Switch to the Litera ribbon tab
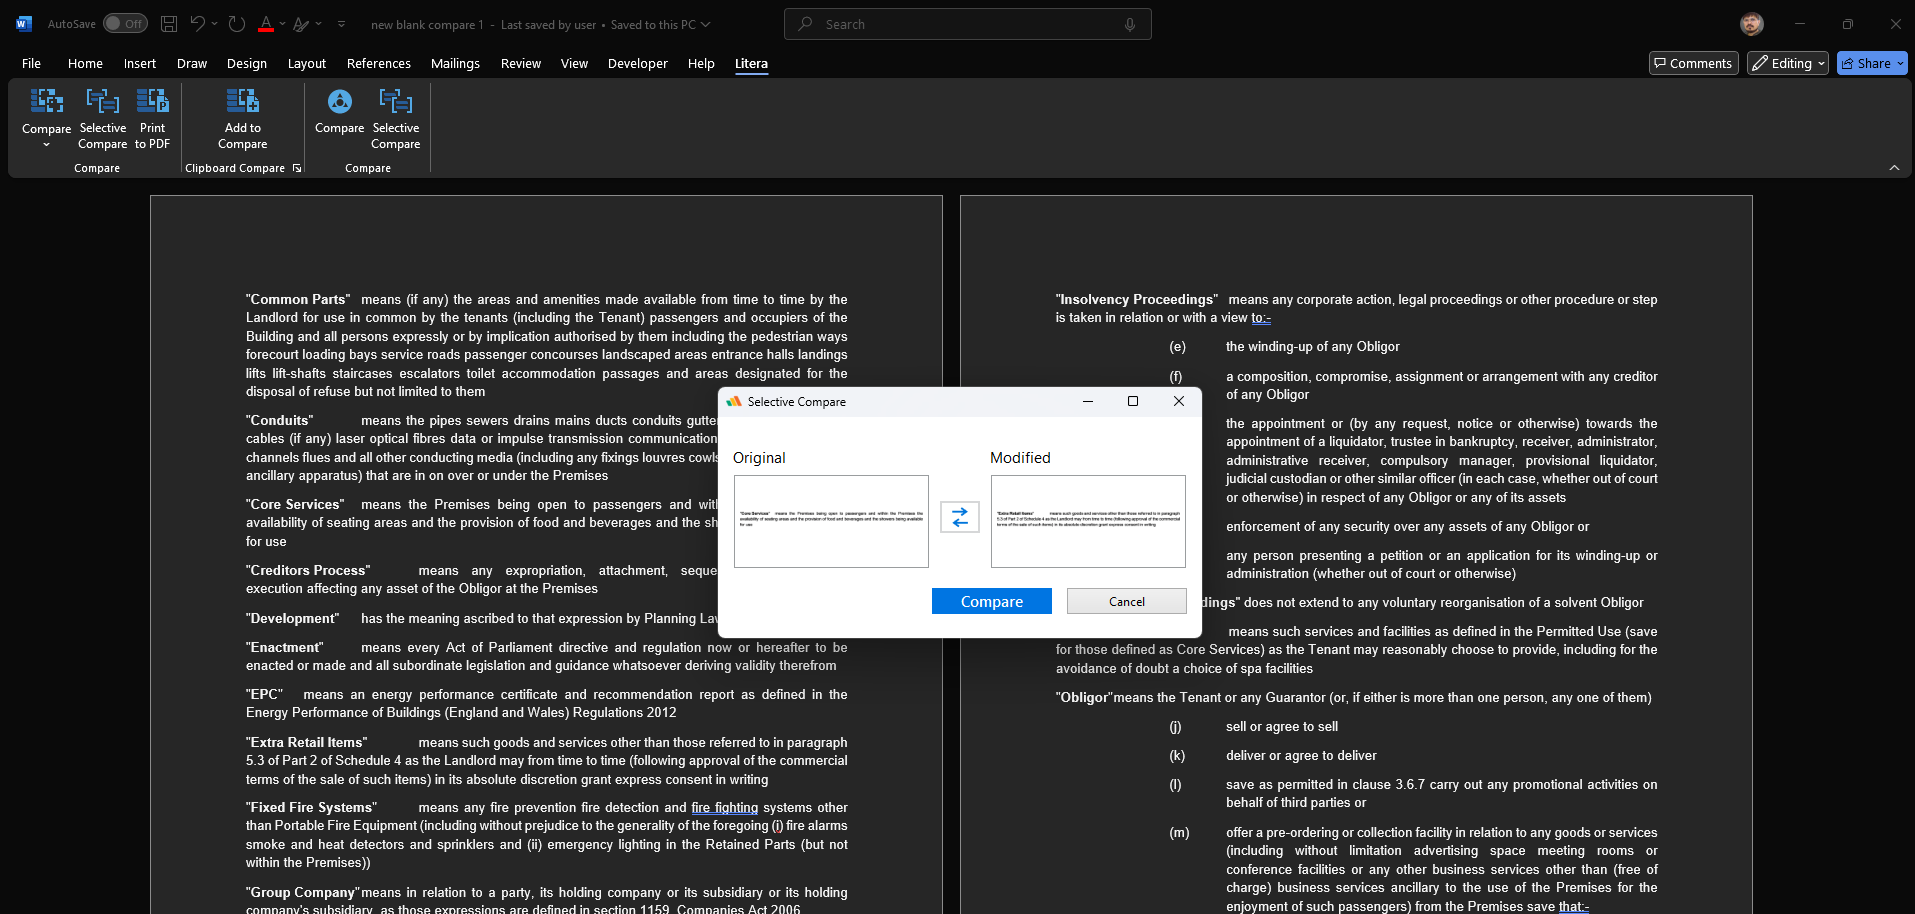Image resolution: width=1915 pixels, height=914 pixels. tap(751, 63)
